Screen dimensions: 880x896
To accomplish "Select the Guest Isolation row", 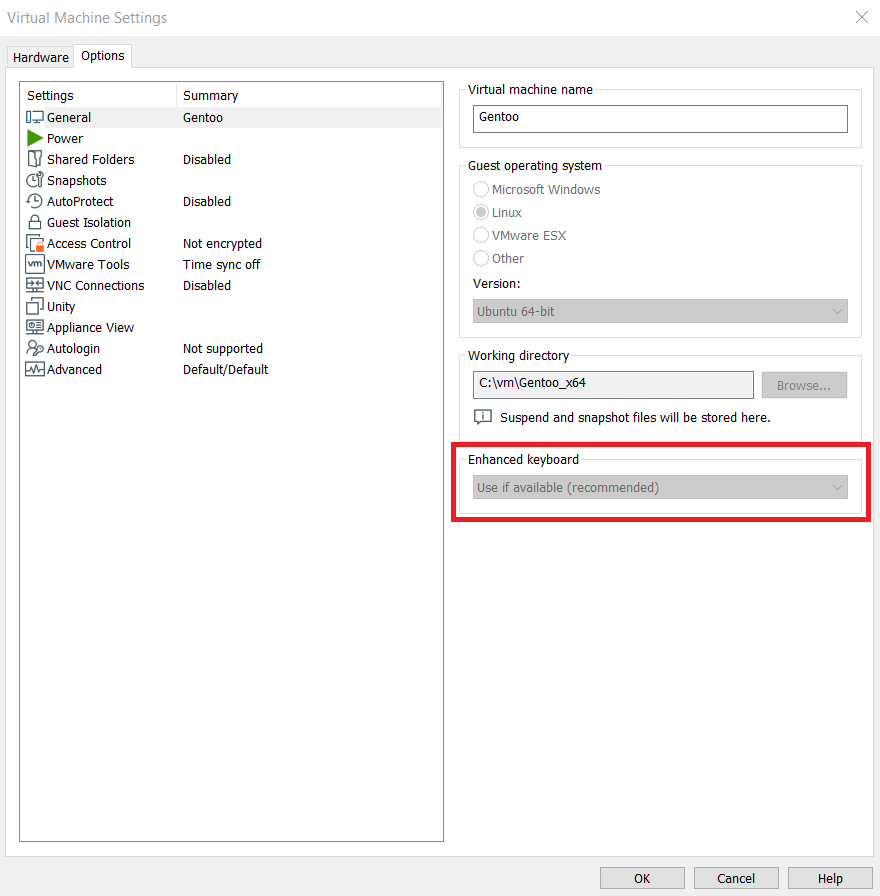I will pyautogui.click(x=231, y=222).
